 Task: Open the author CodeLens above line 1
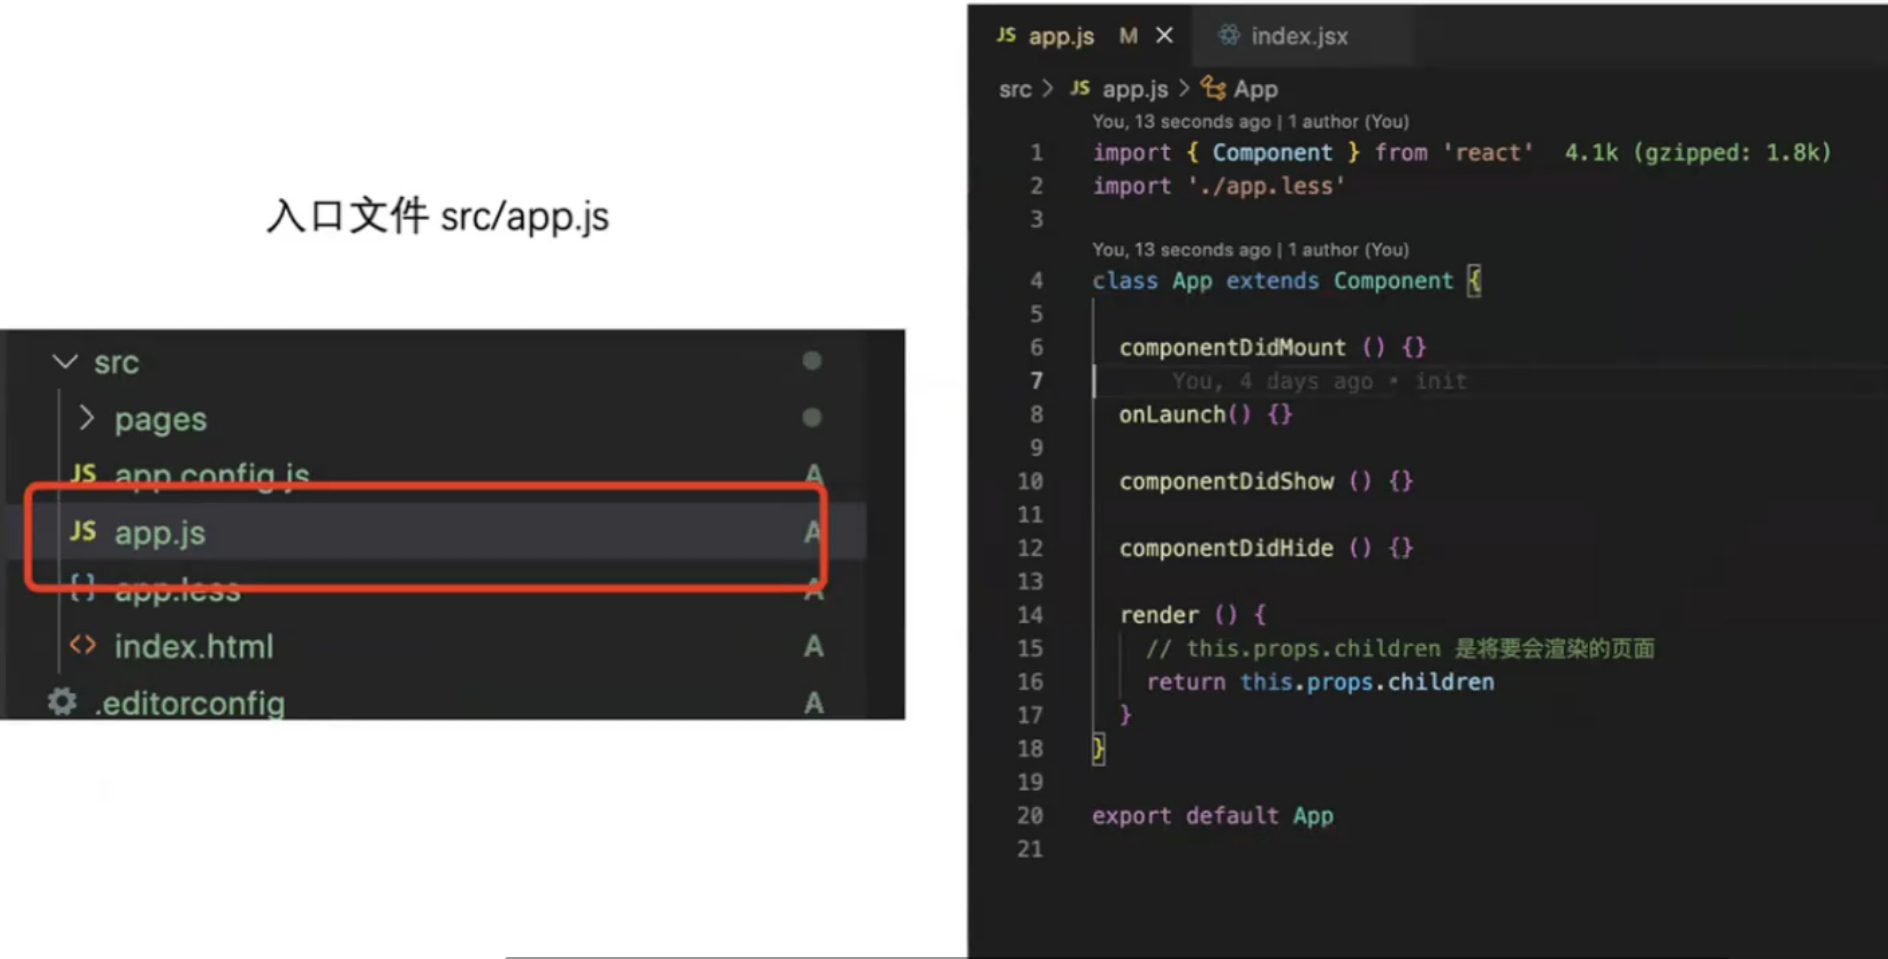pos(1250,121)
